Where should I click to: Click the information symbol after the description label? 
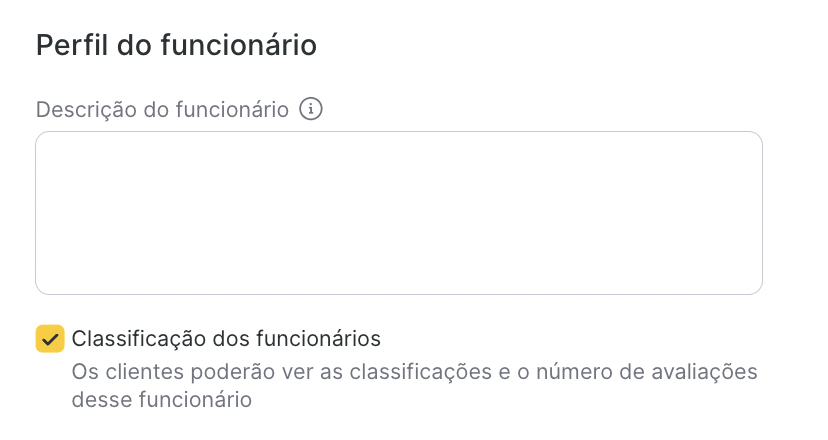(x=311, y=109)
